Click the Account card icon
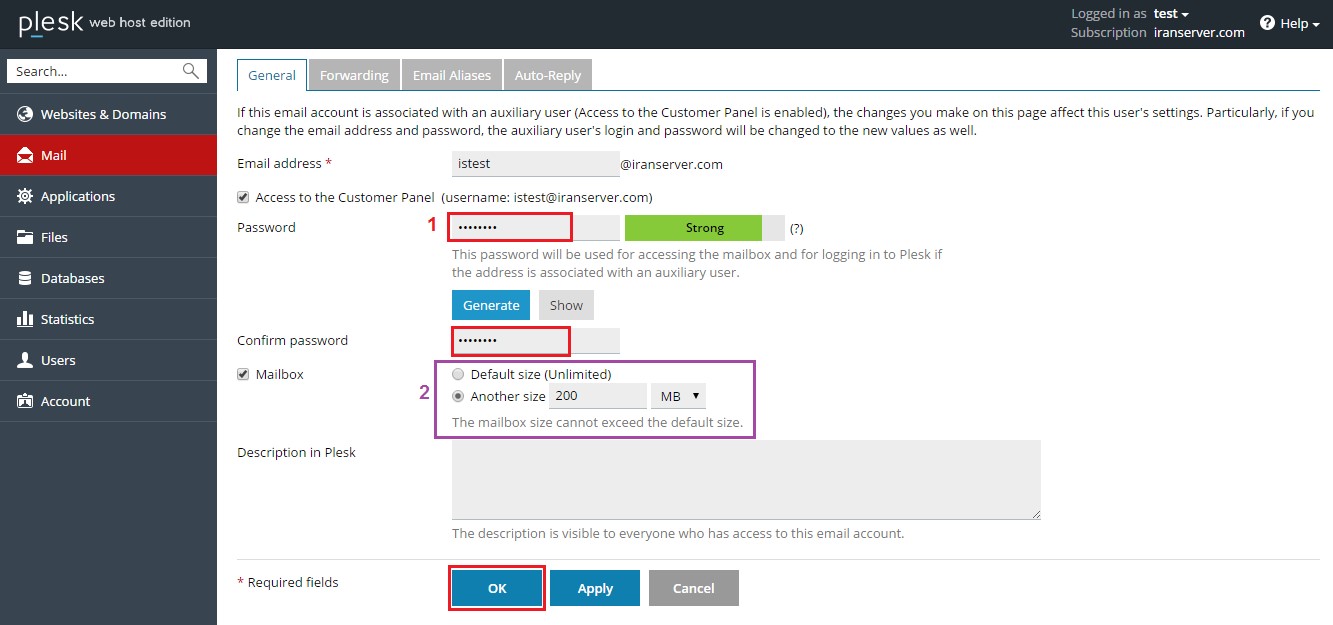Image resolution: width=1333 pixels, height=625 pixels. click(25, 401)
